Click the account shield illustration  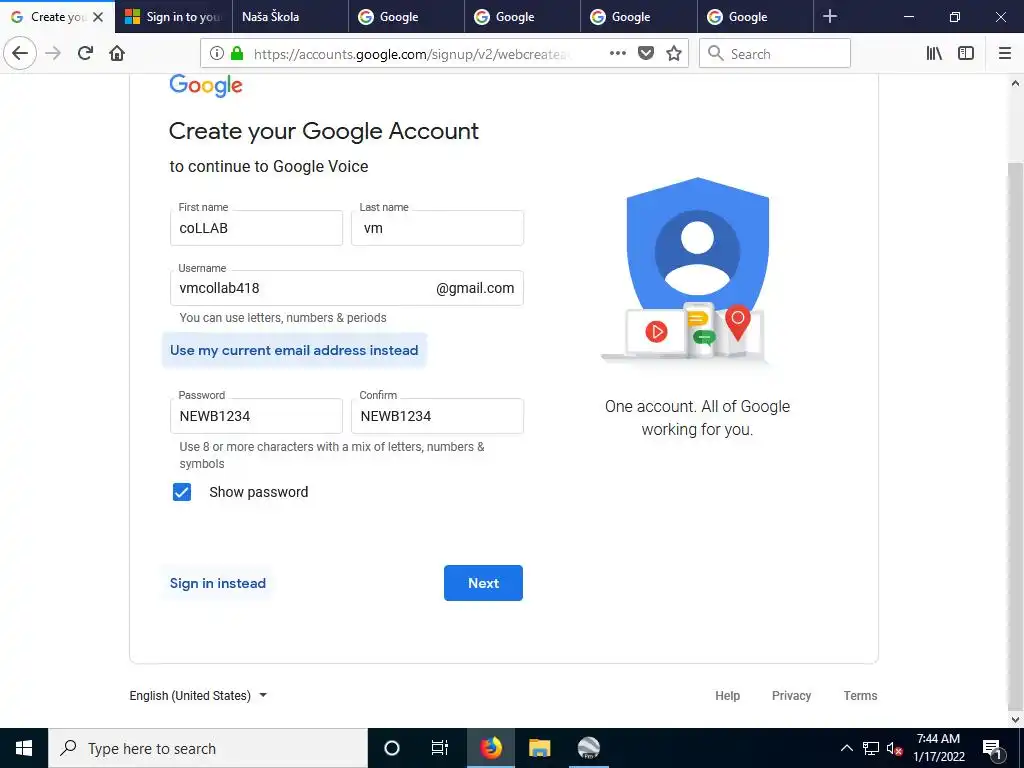tap(686, 269)
